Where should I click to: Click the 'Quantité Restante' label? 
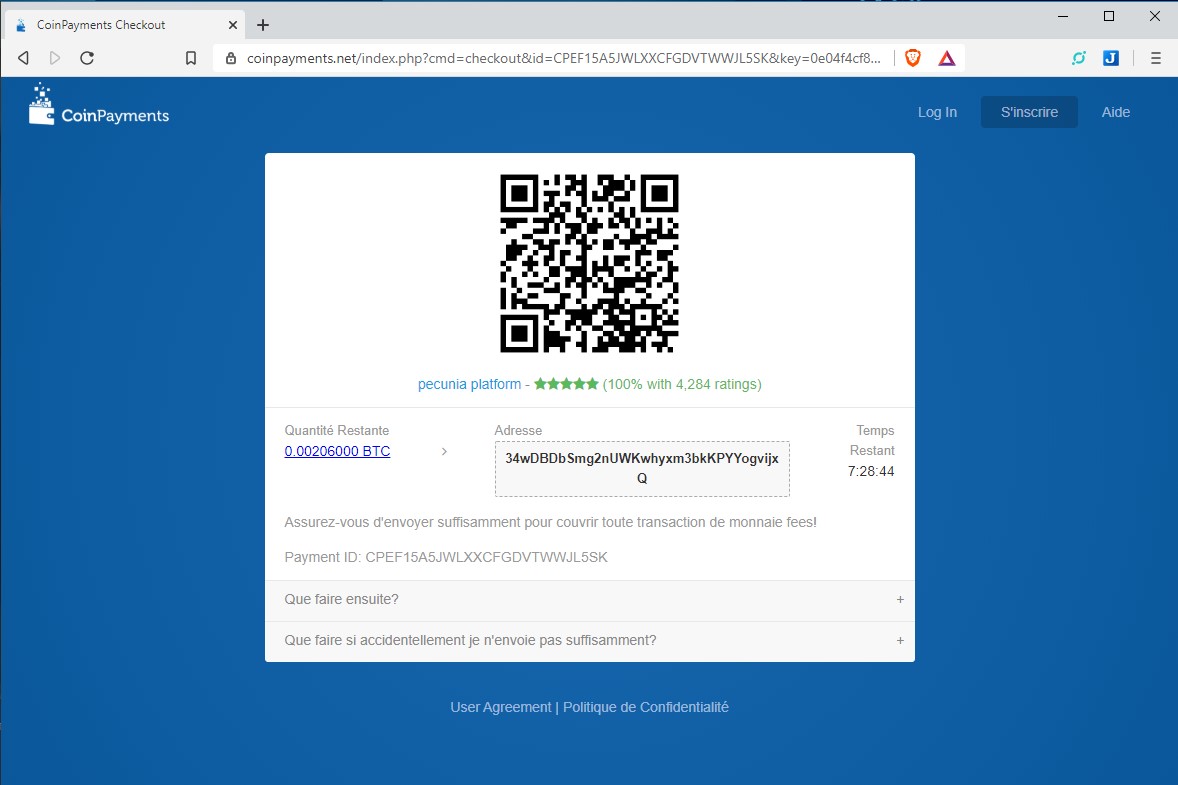[x=337, y=430]
